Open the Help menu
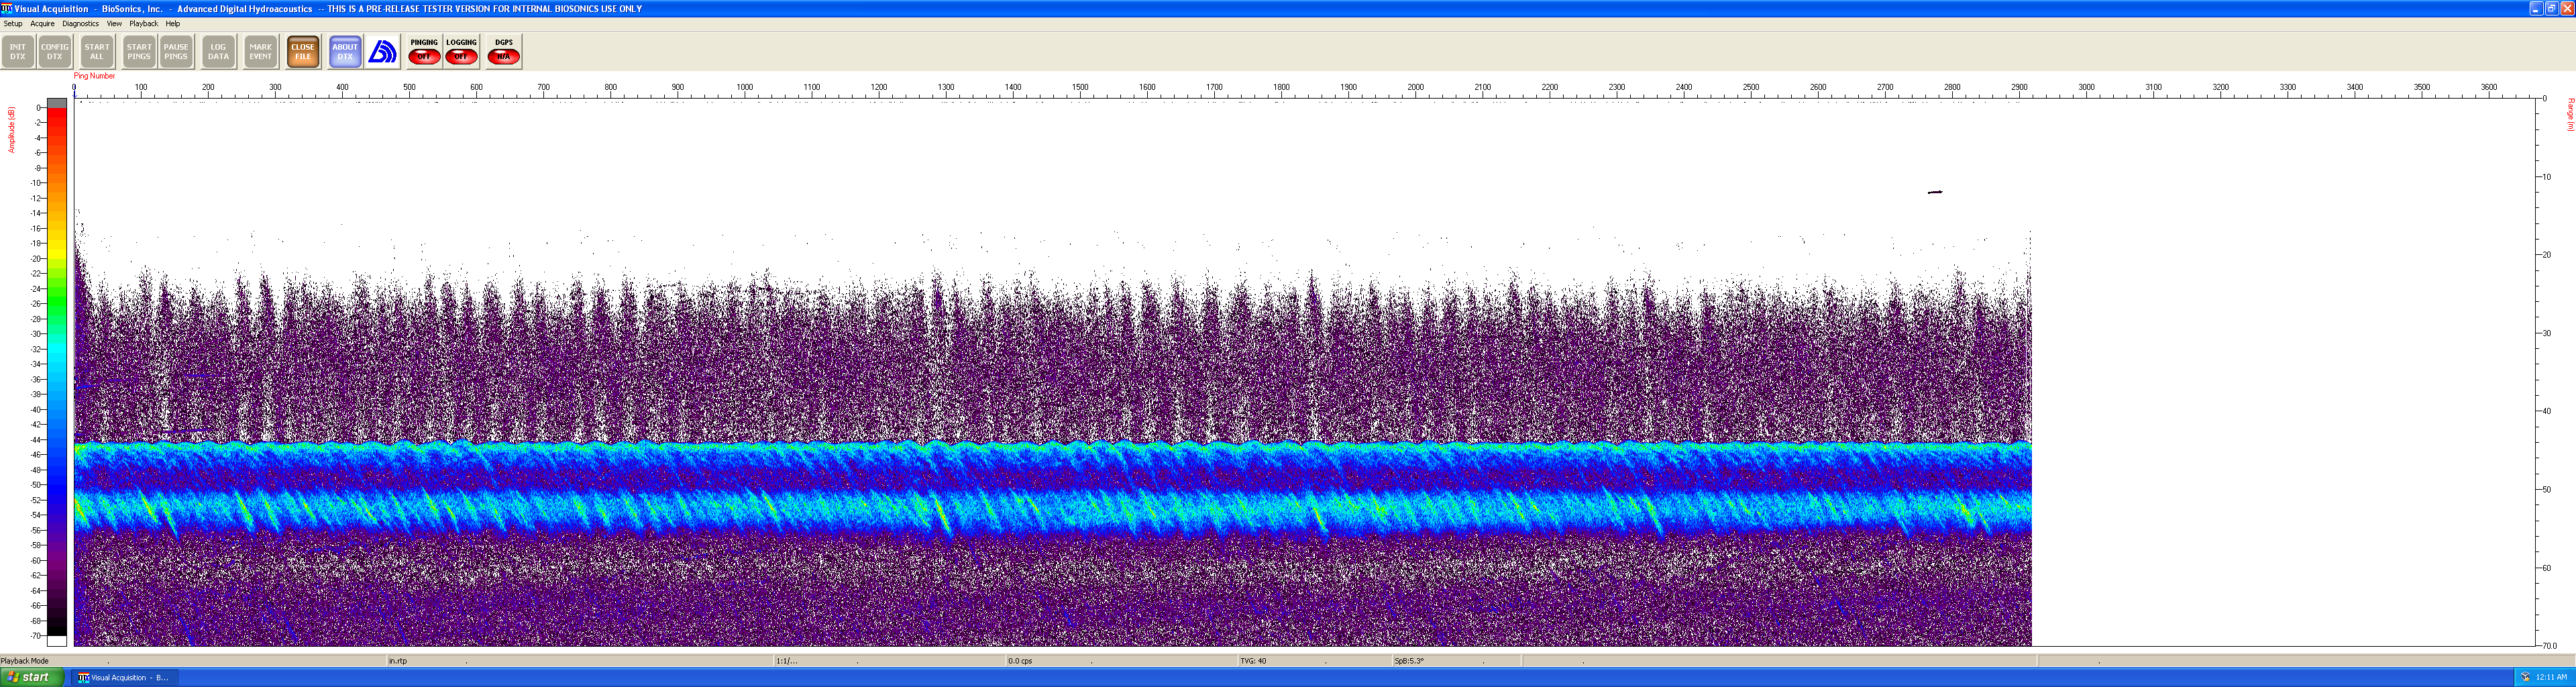 point(173,24)
